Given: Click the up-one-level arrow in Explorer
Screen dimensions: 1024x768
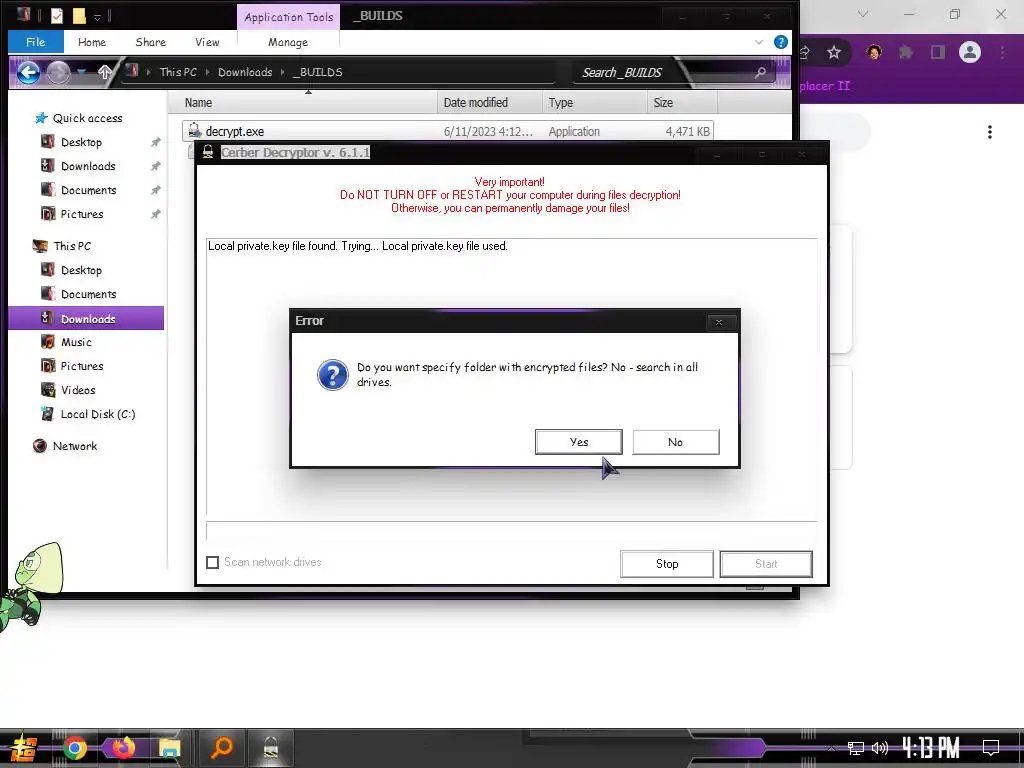Looking at the screenshot, I should (104, 72).
